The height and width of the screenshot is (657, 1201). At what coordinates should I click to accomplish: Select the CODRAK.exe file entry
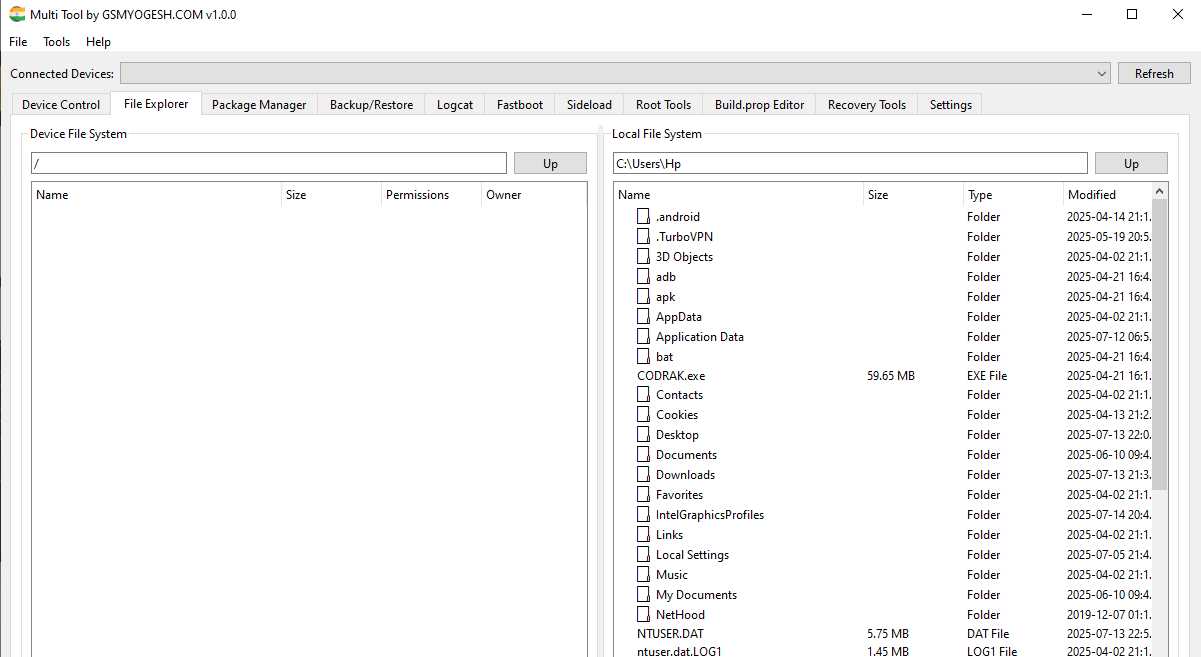pyautogui.click(x=671, y=376)
